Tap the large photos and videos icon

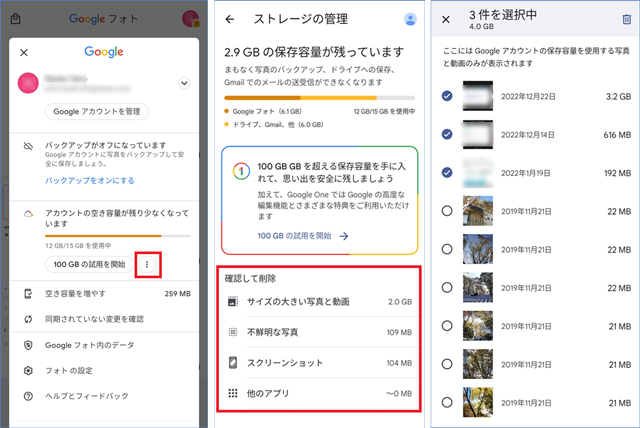click(x=233, y=302)
